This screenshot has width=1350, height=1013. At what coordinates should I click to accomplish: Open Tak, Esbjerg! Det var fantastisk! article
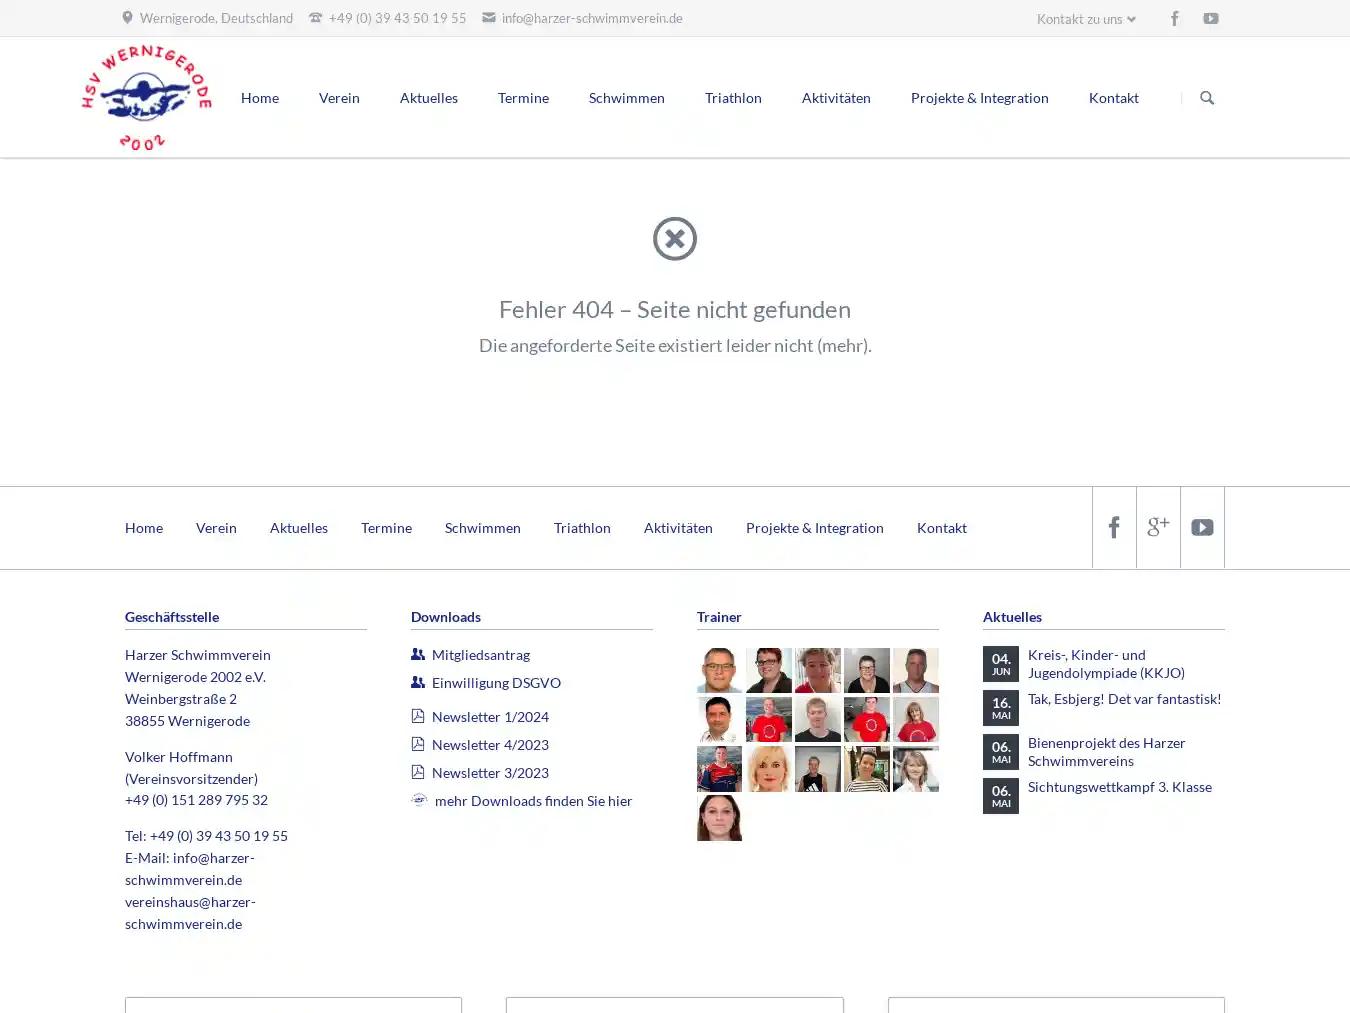[1124, 698]
